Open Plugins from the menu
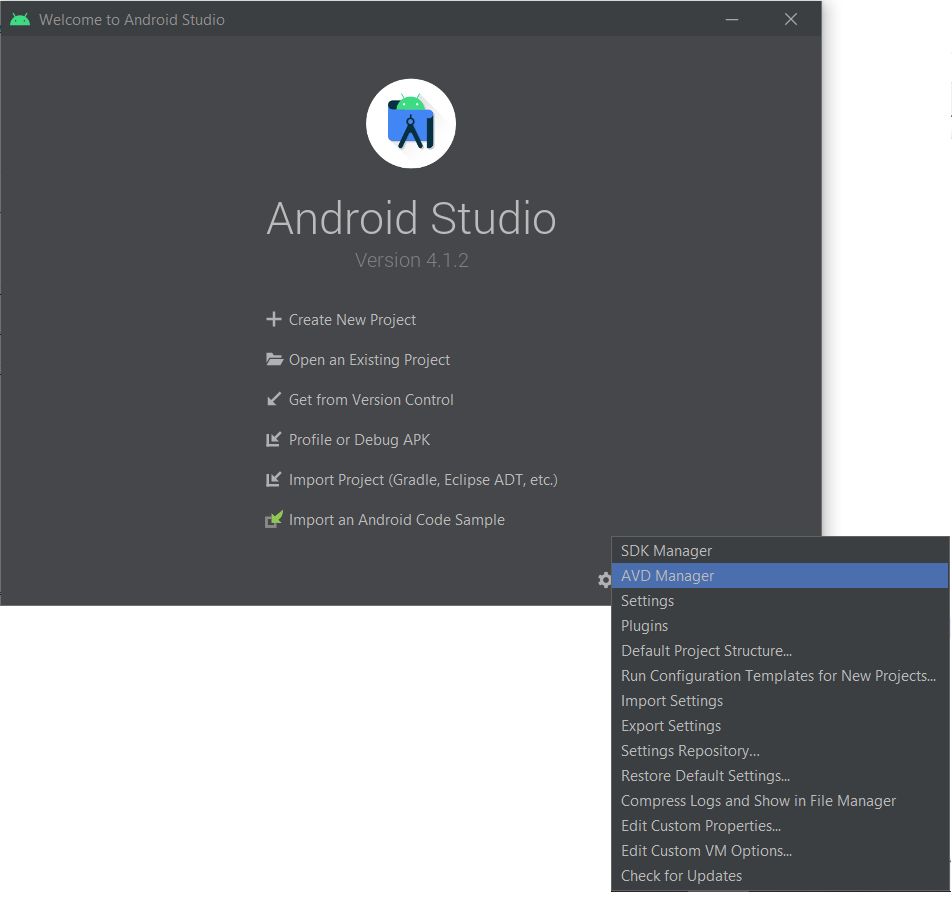The width and height of the screenshot is (952, 904). [780, 625]
